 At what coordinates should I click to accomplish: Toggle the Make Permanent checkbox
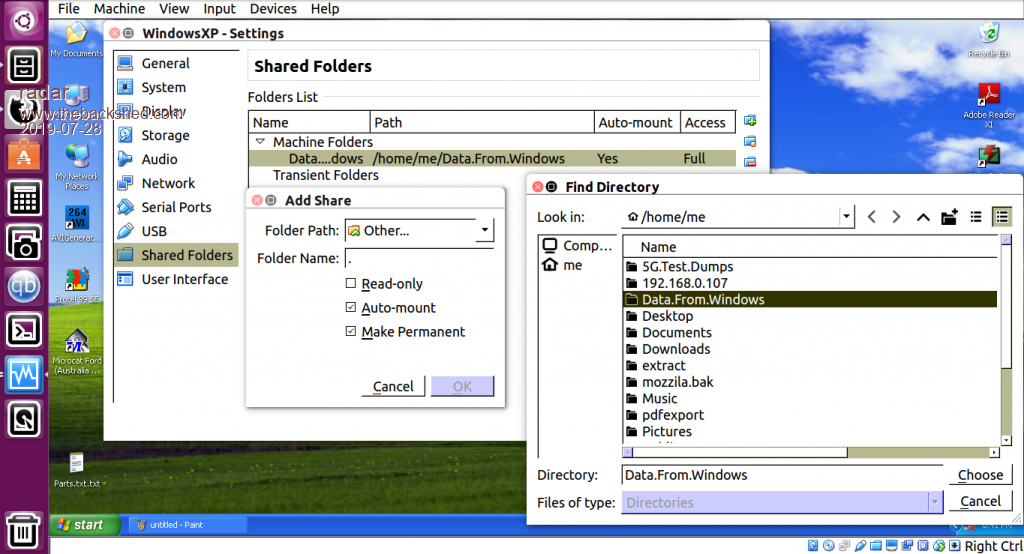pyautogui.click(x=351, y=332)
